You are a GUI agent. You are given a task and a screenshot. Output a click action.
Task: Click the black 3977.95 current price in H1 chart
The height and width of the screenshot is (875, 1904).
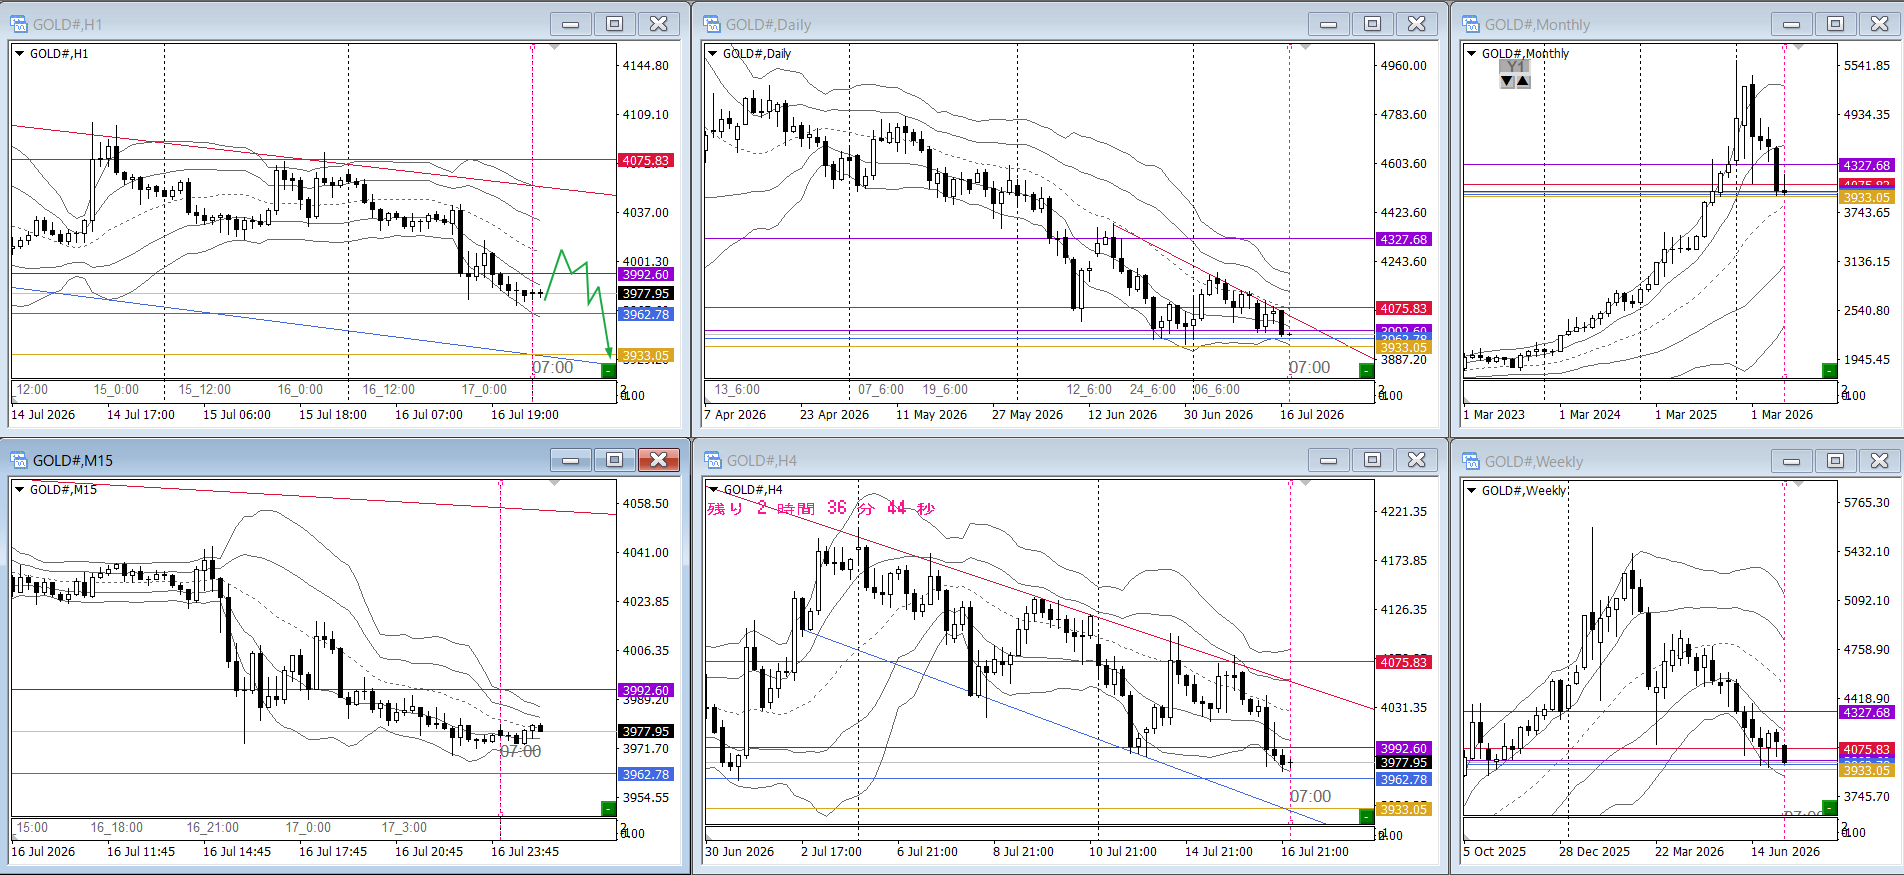646,294
